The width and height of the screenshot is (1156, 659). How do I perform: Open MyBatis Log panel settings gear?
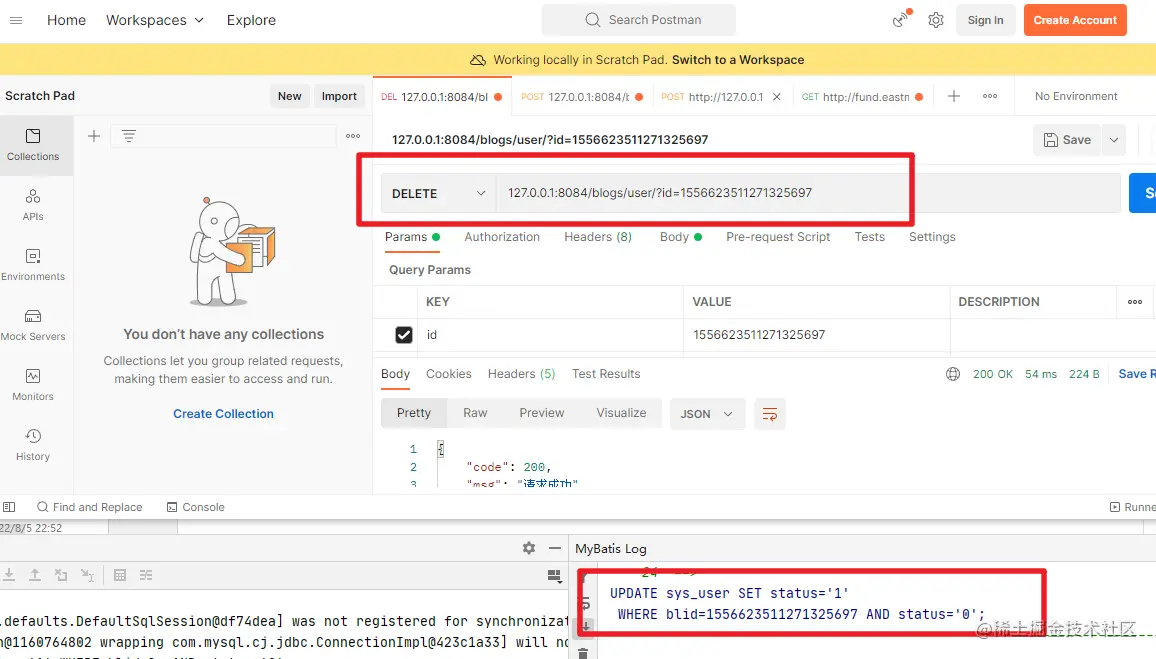pos(529,548)
